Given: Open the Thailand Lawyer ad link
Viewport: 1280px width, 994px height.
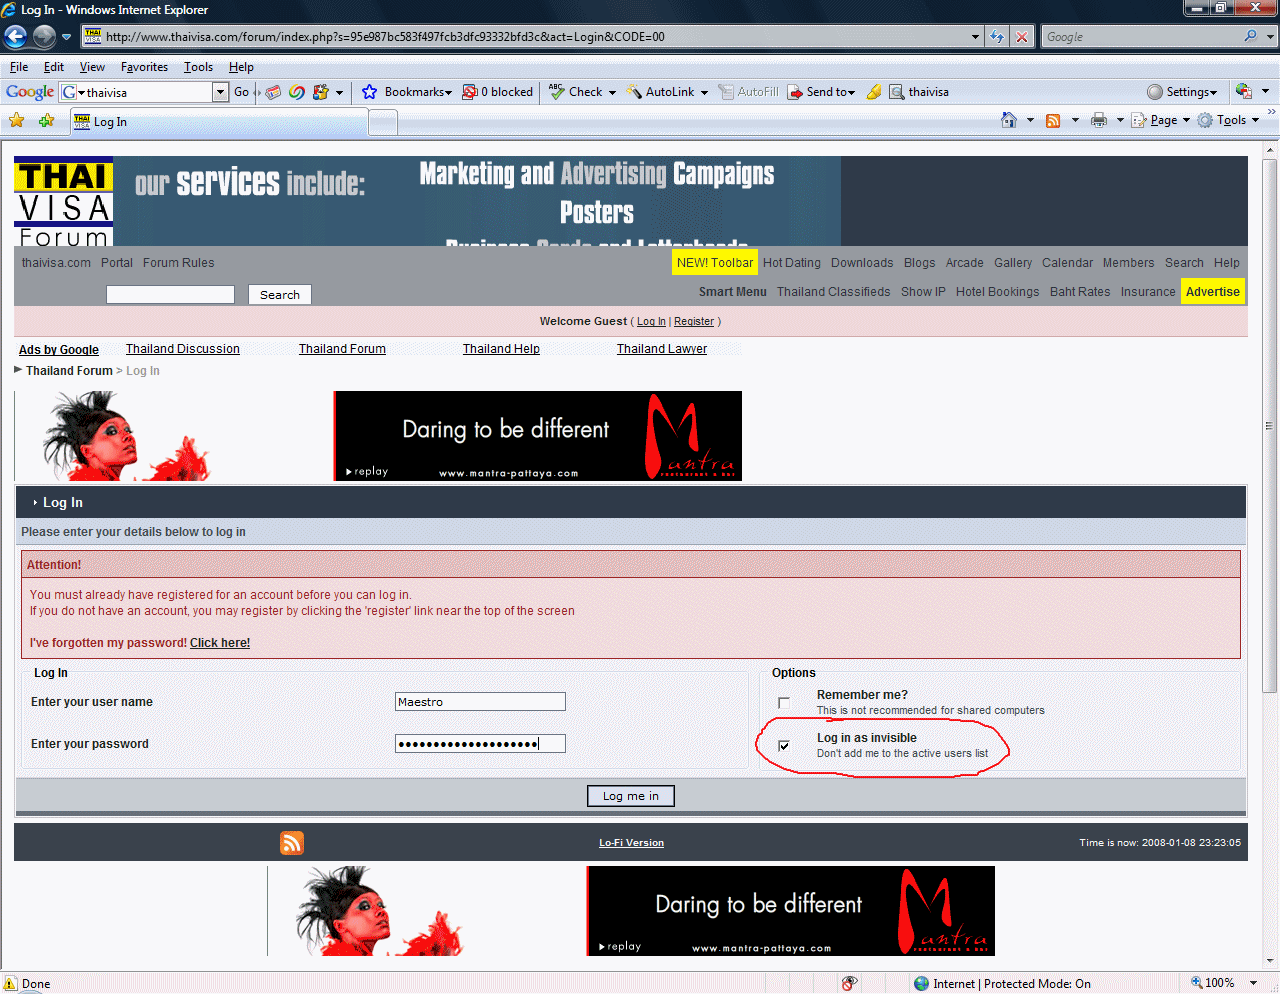Looking at the screenshot, I should [x=662, y=349].
